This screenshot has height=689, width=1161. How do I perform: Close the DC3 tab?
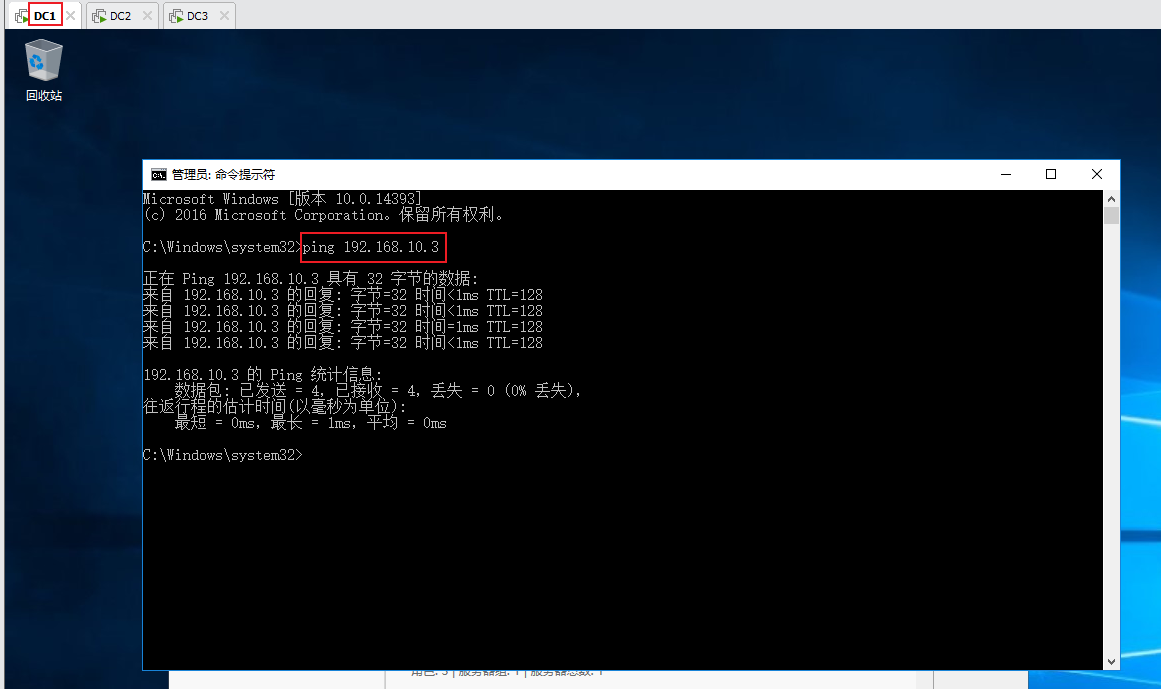point(224,16)
